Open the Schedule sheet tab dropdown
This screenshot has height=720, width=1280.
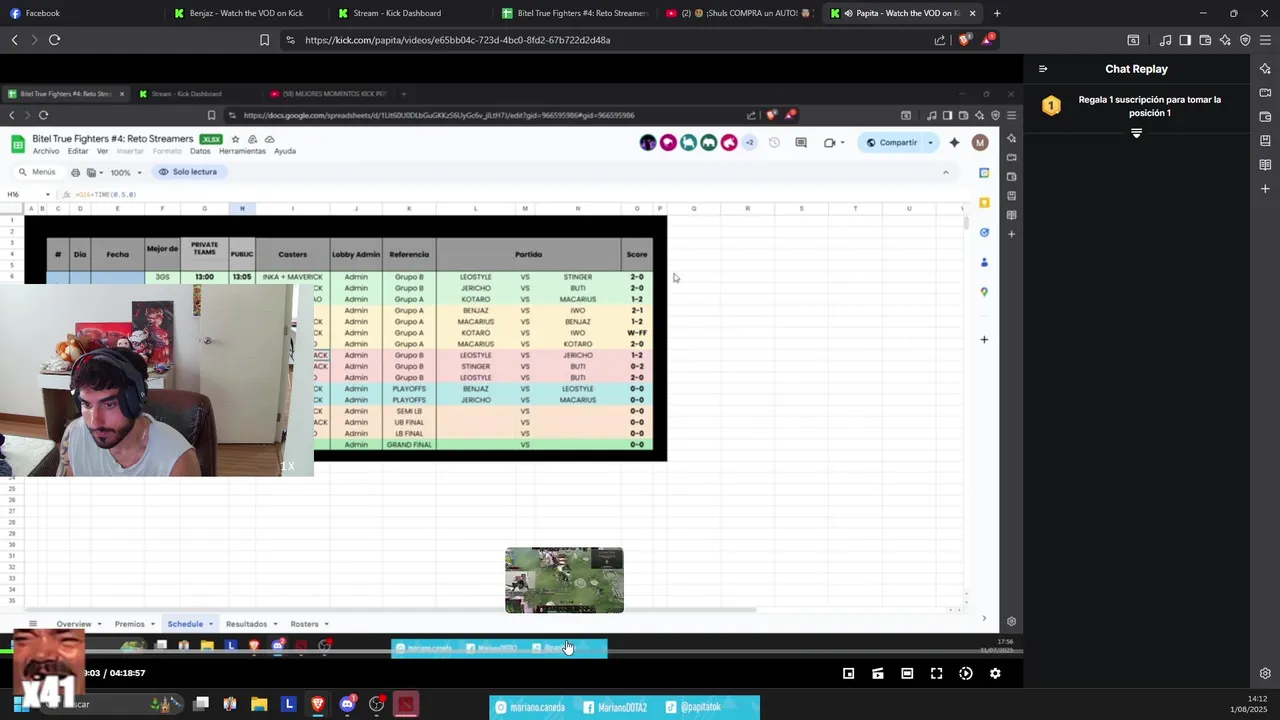[x=210, y=624]
